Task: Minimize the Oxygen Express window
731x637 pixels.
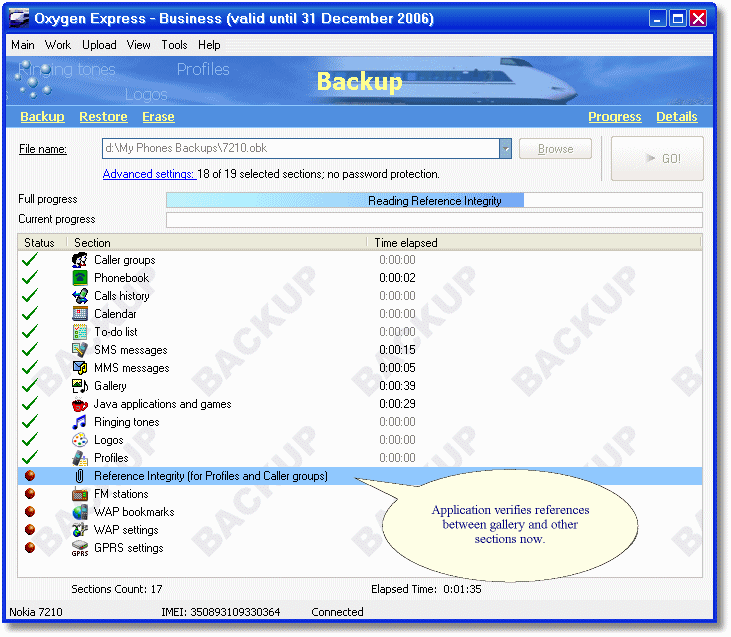Action: coord(657,19)
